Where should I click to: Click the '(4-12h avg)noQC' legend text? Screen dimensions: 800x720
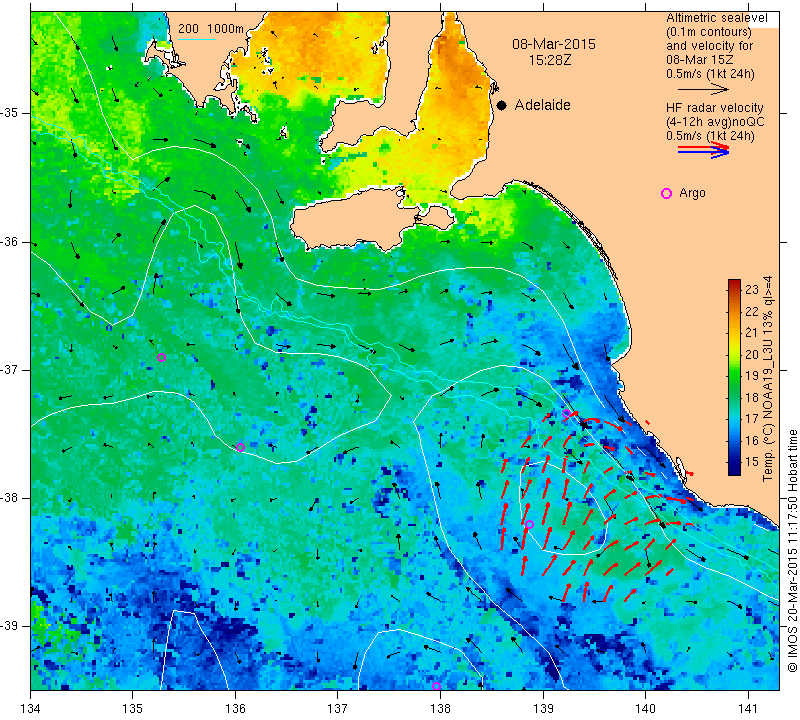click(715, 122)
